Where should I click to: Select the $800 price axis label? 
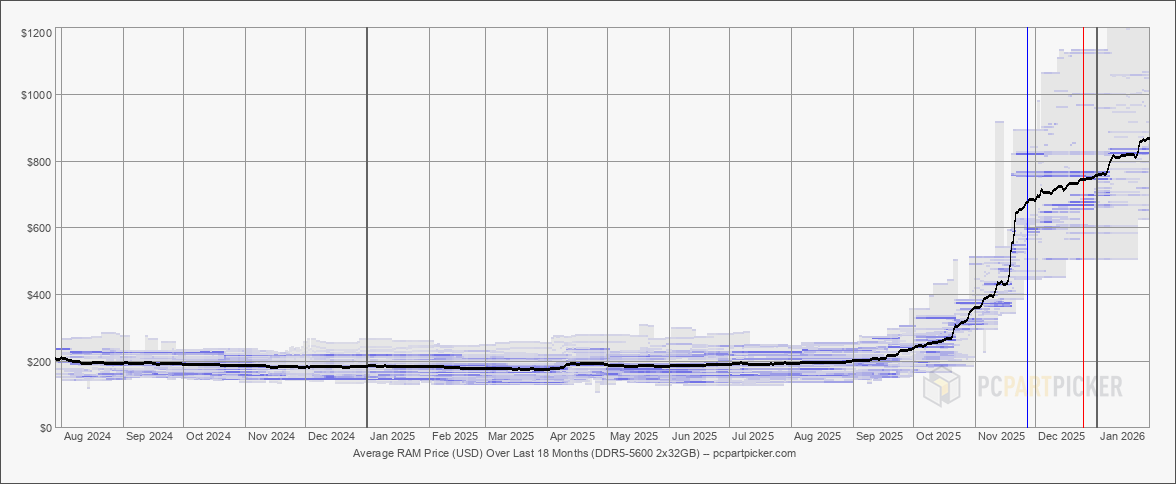click(x=40, y=162)
